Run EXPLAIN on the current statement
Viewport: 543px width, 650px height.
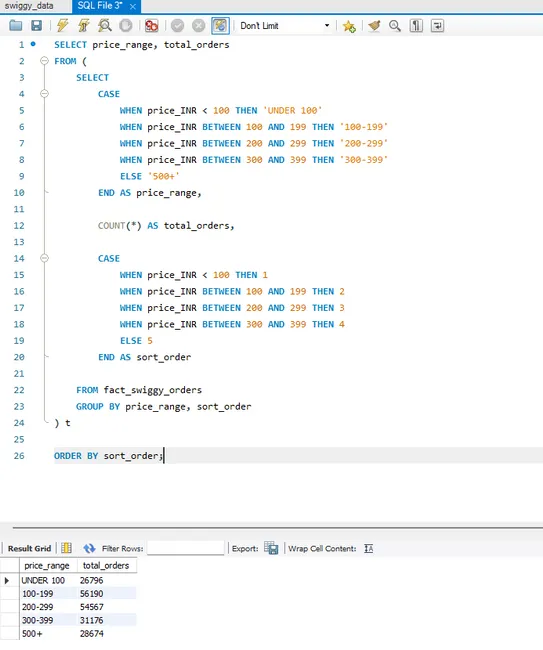(104, 26)
